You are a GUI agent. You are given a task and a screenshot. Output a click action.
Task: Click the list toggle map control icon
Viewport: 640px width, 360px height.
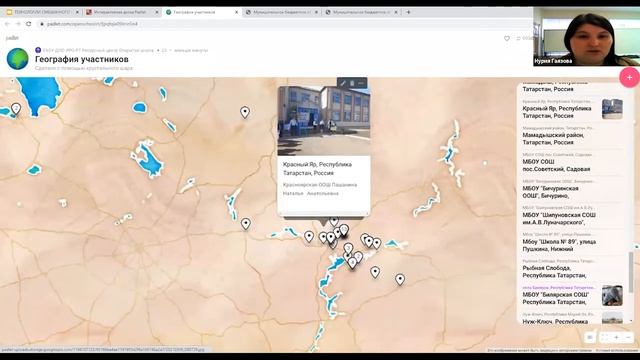tap(590, 337)
